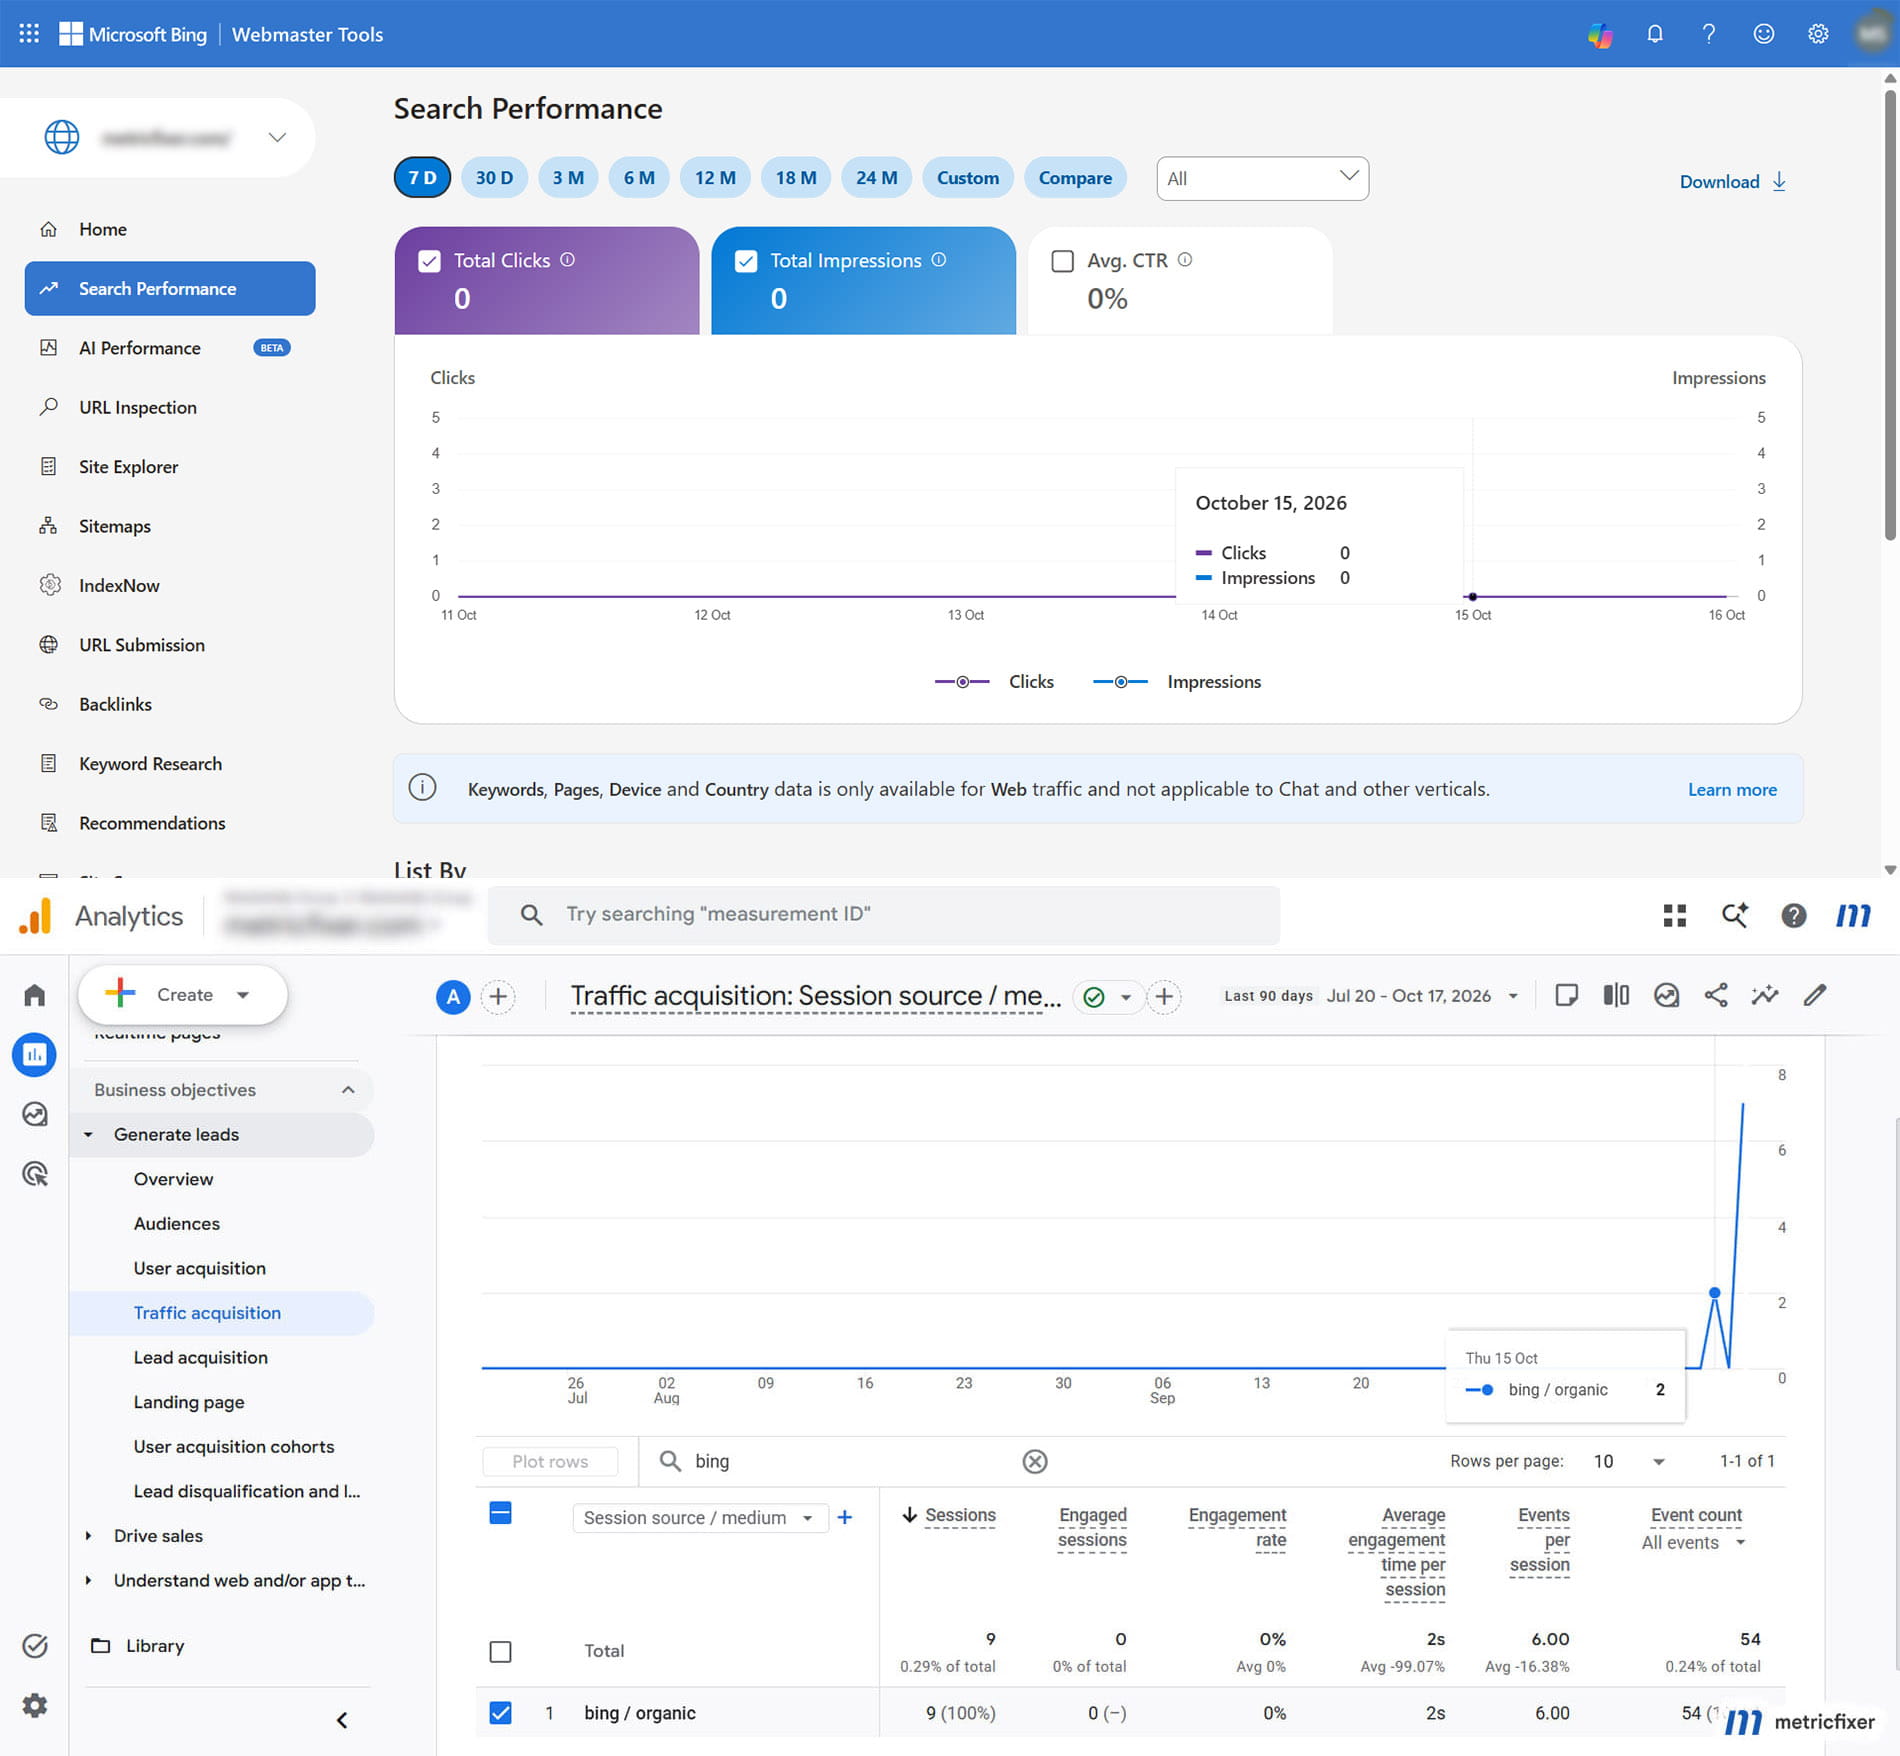The width and height of the screenshot is (1900, 1756).
Task: Open Analytics Explore icon in left rail
Action: click(35, 1114)
